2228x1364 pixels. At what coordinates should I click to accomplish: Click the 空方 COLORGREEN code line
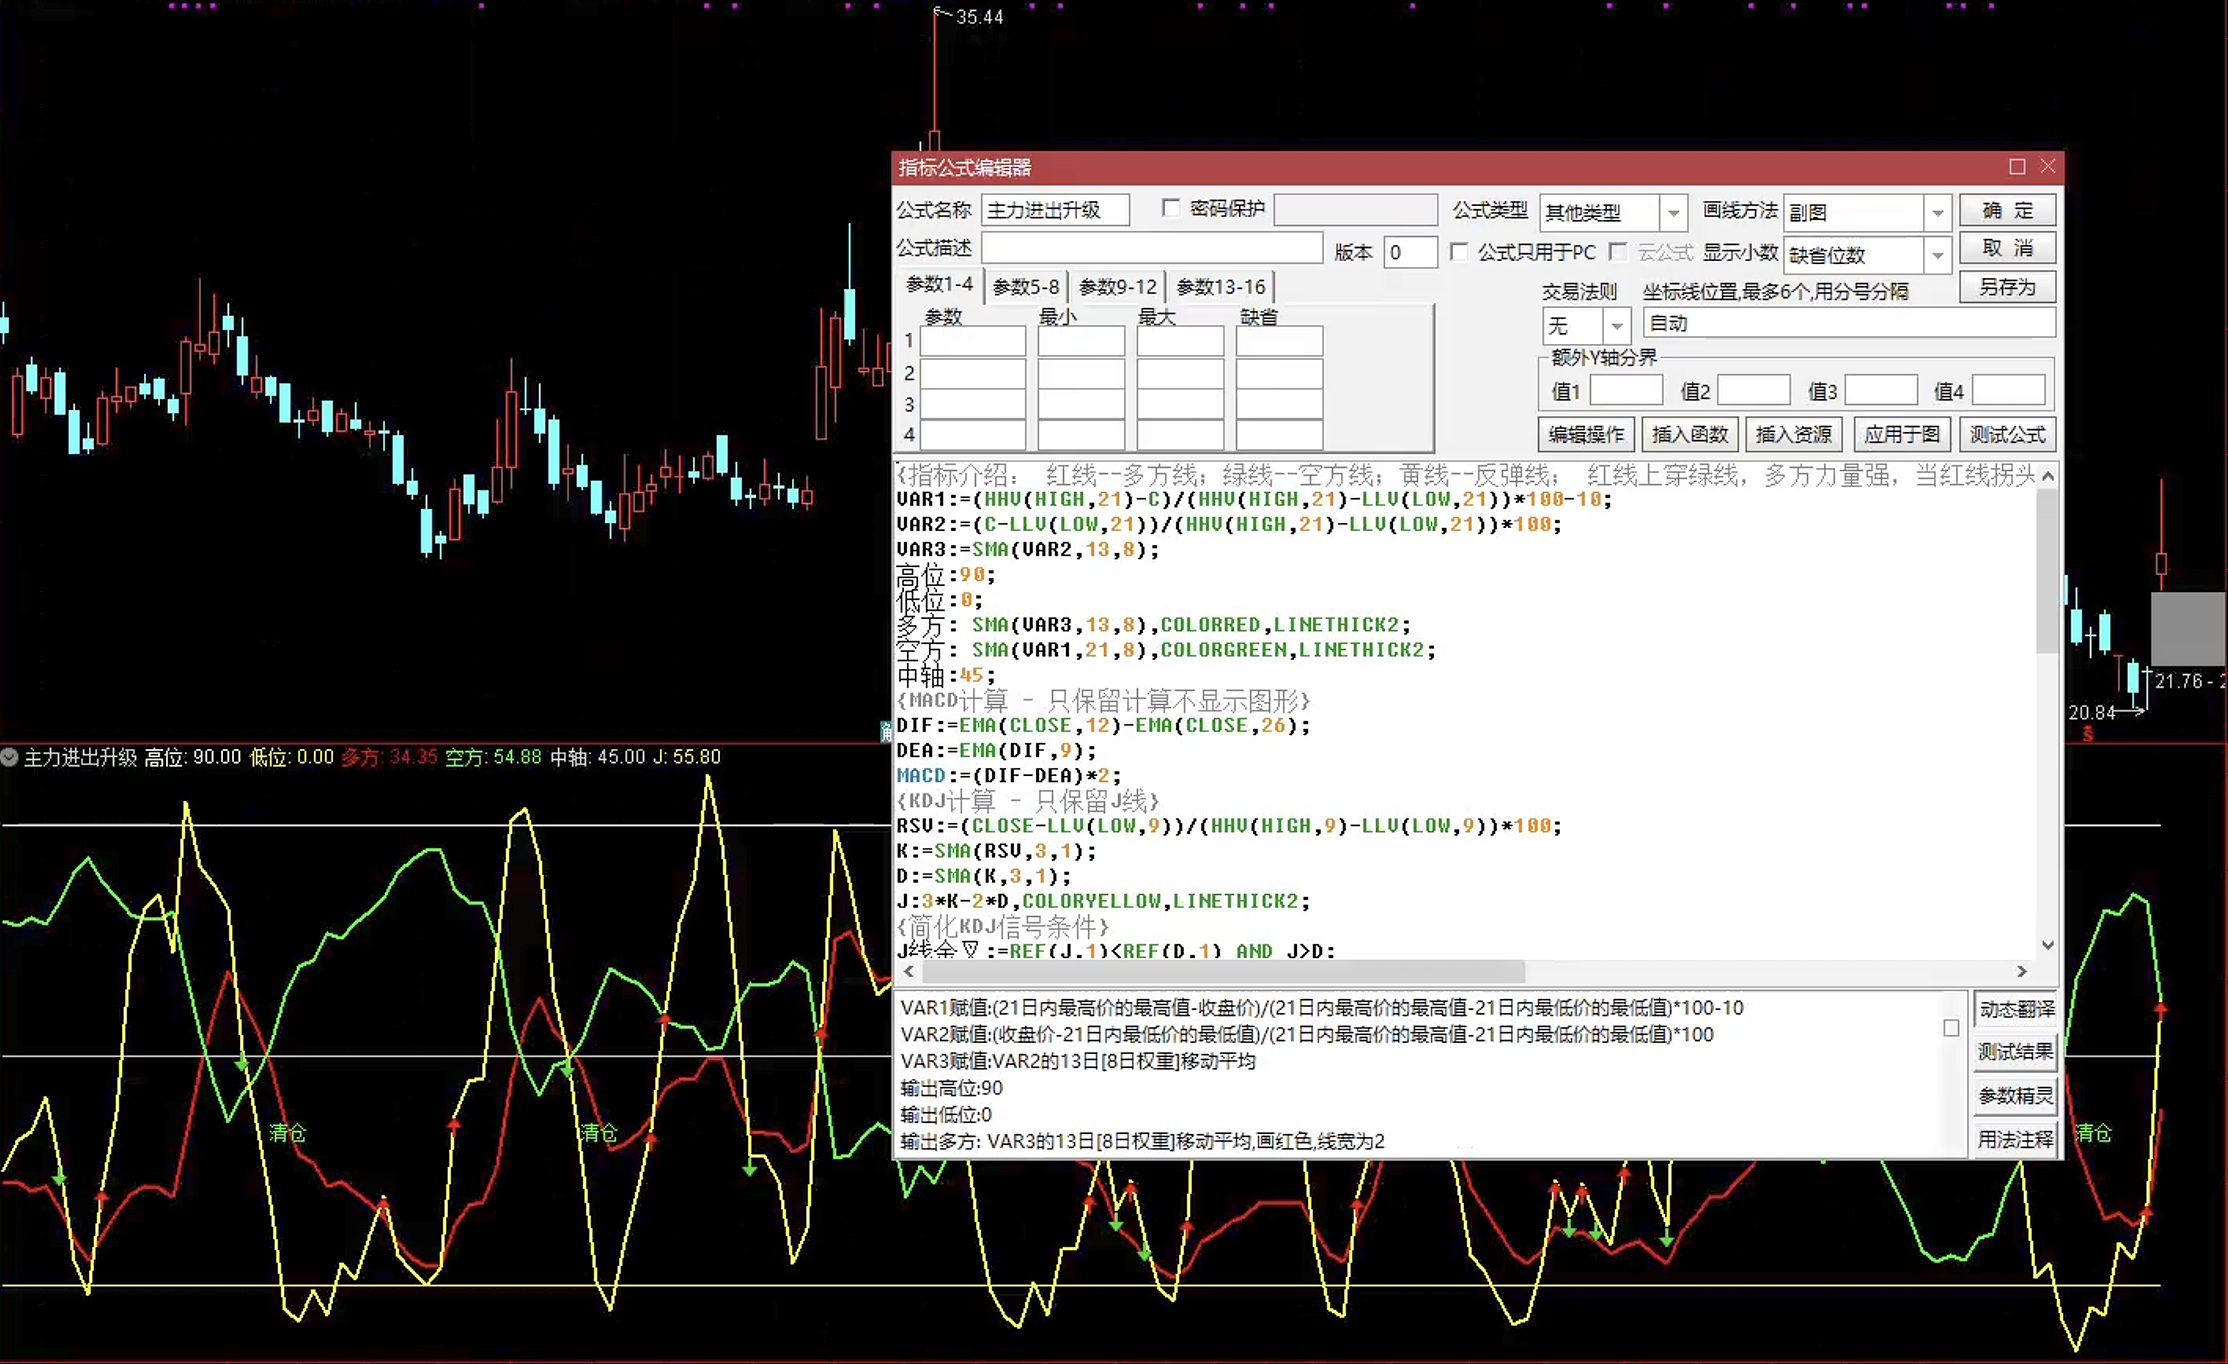coord(1166,650)
